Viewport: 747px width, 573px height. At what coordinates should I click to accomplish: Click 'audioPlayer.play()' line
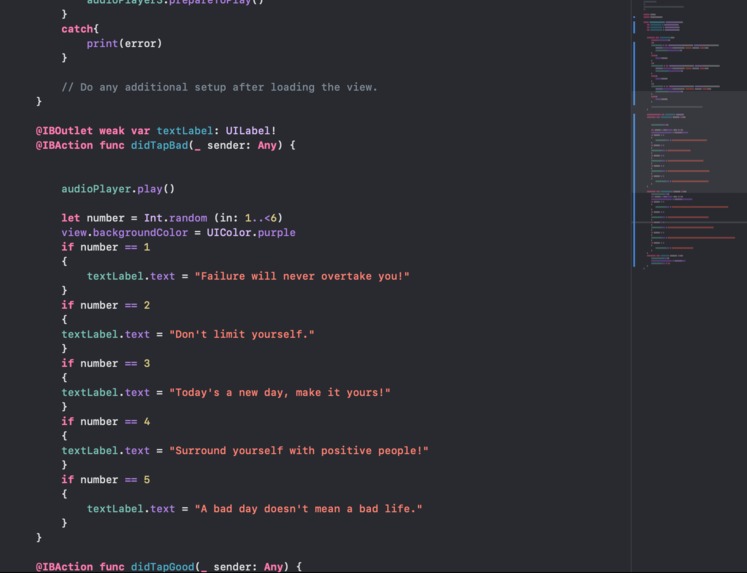(x=118, y=189)
